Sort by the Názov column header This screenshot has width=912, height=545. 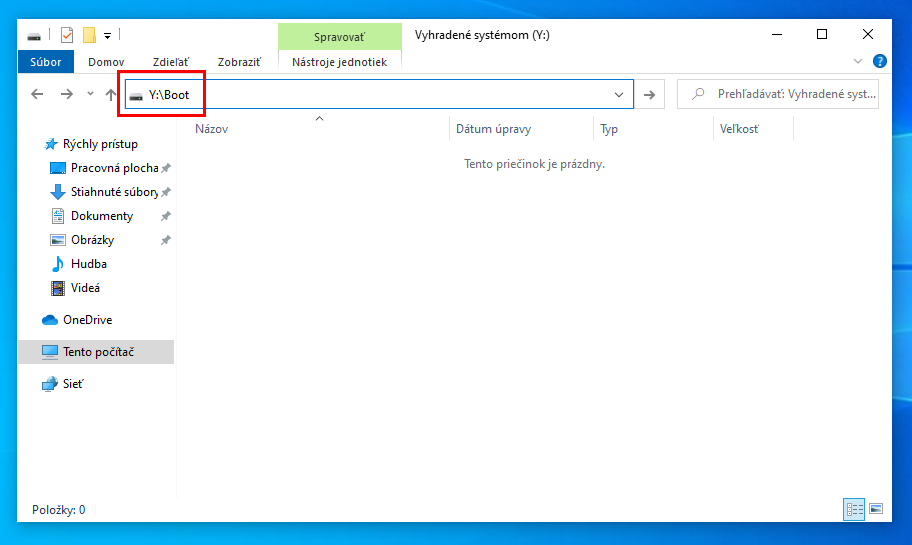click(x=212, y=129)
